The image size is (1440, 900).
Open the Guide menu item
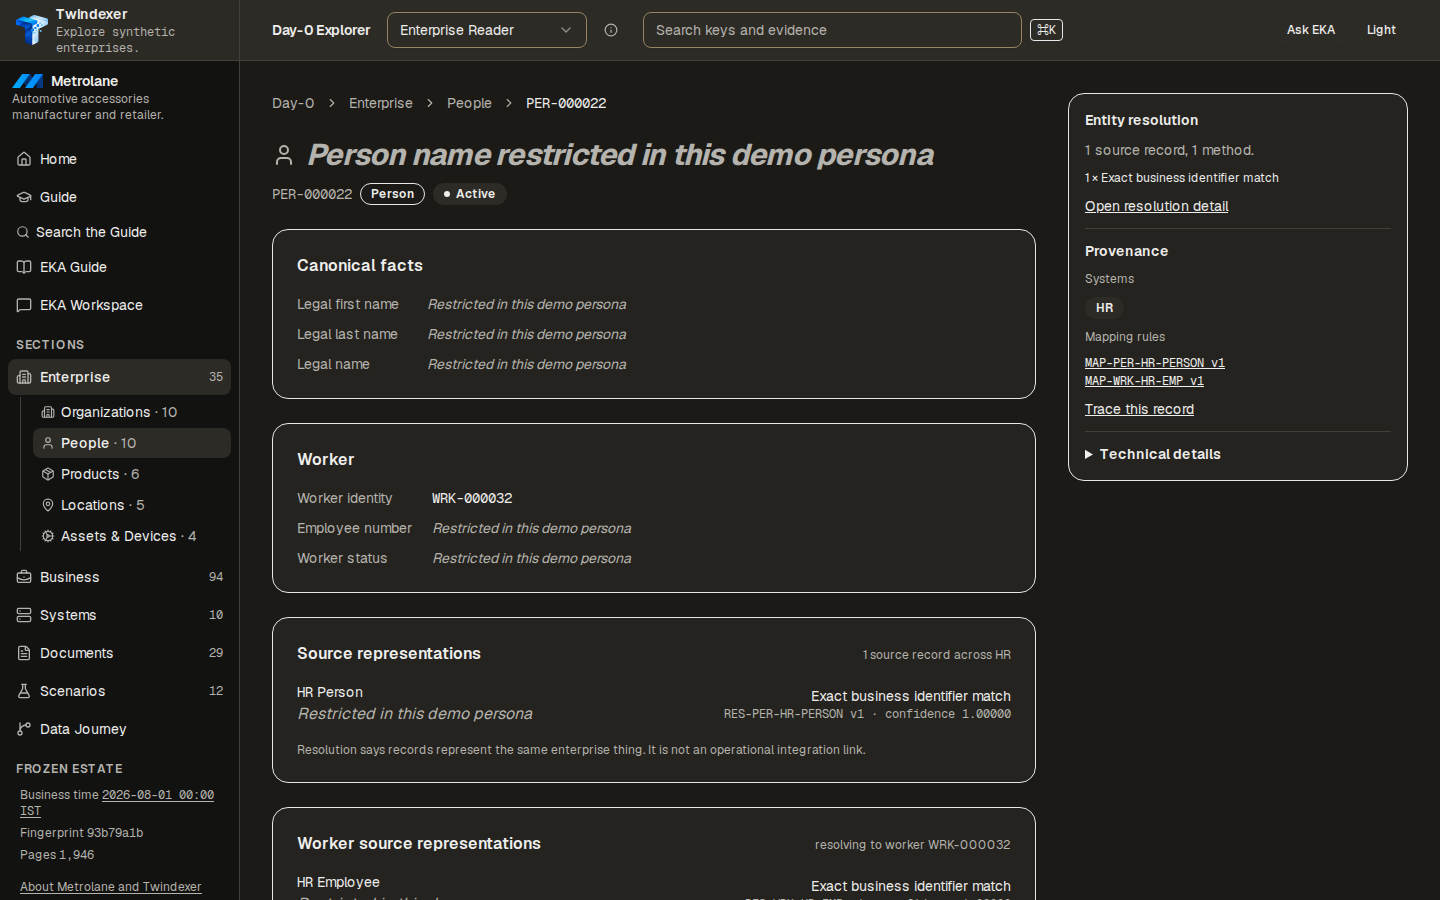tap(119, 197)
